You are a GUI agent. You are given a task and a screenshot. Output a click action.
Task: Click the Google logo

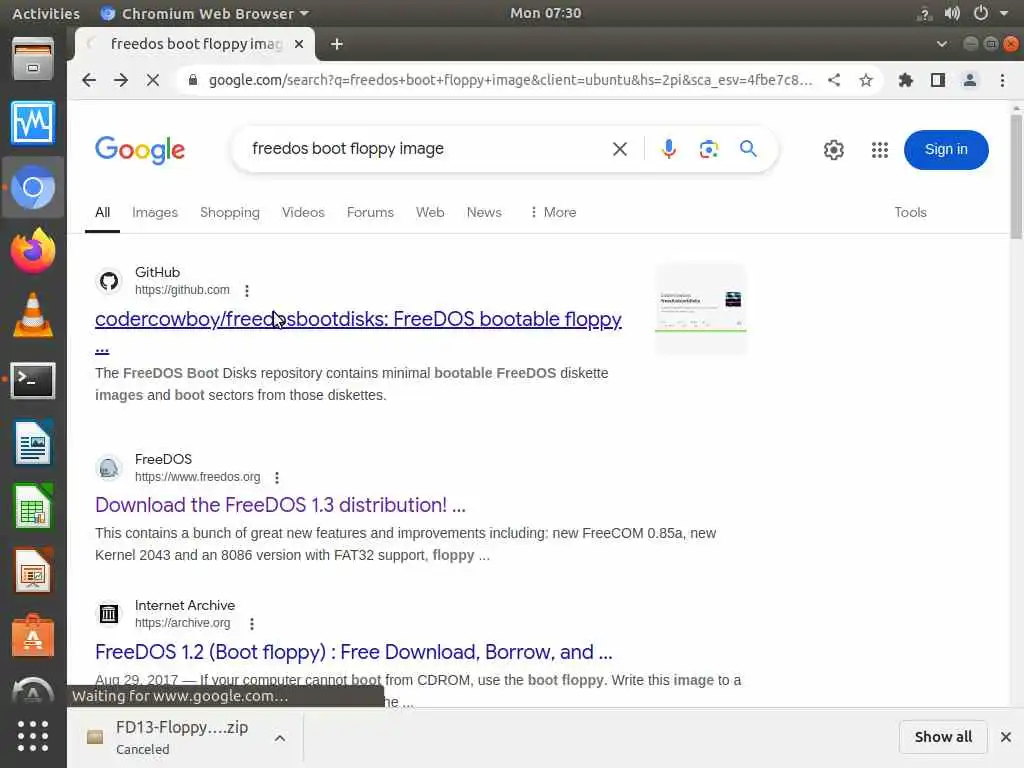click(140, 150)
